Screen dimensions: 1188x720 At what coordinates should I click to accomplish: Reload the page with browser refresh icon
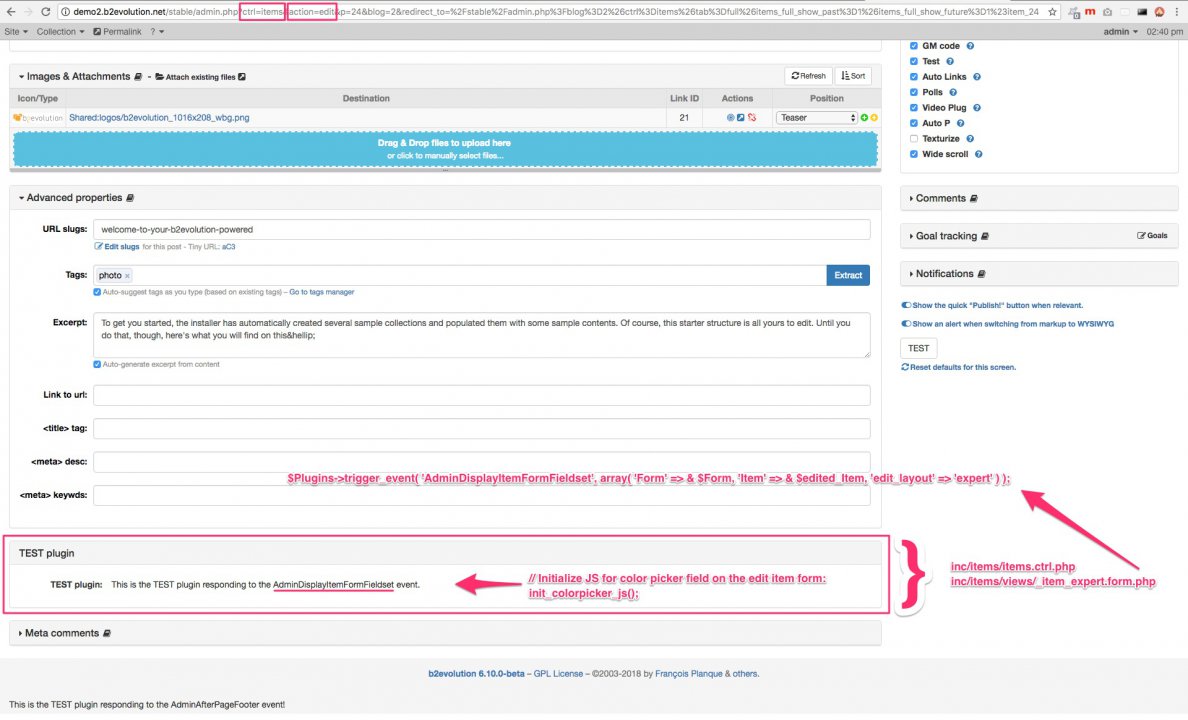click(45, 11)
